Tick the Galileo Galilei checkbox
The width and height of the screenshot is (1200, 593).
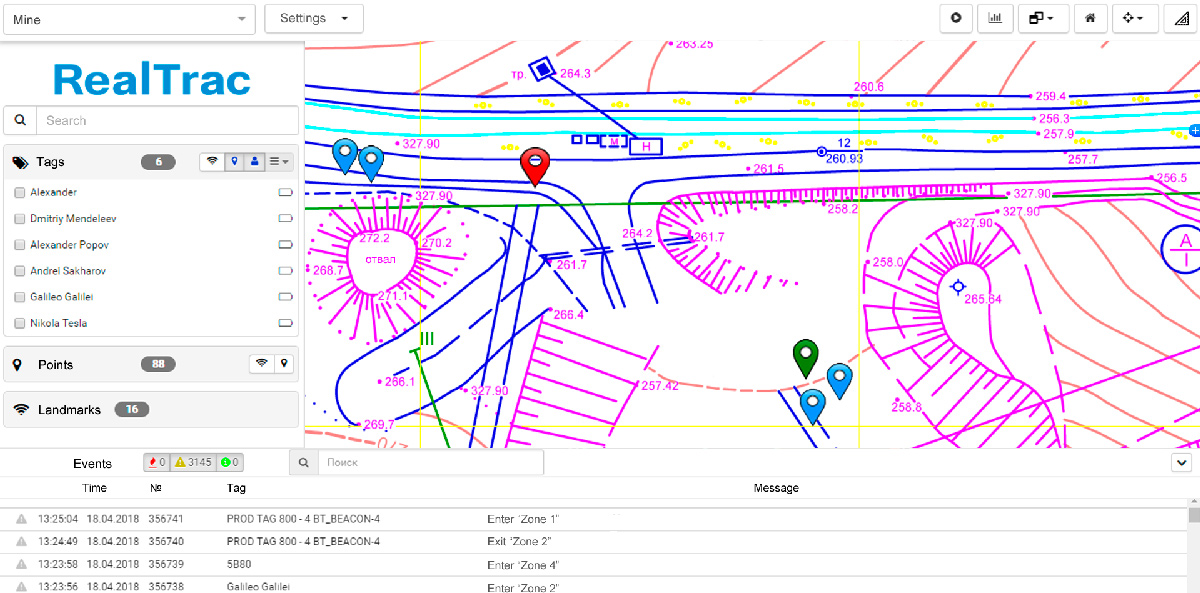pos(20,297)
